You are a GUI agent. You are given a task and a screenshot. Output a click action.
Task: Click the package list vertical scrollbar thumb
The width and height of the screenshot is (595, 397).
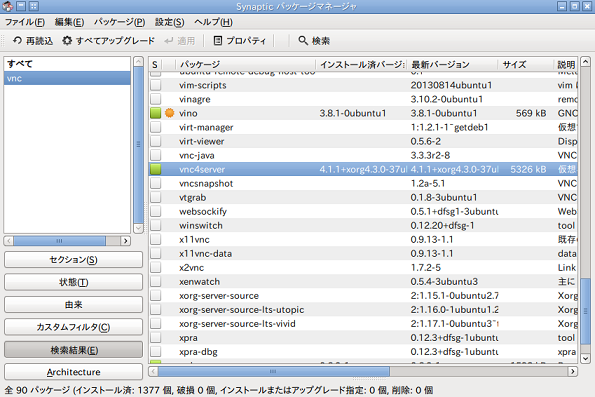coord(586,312)
